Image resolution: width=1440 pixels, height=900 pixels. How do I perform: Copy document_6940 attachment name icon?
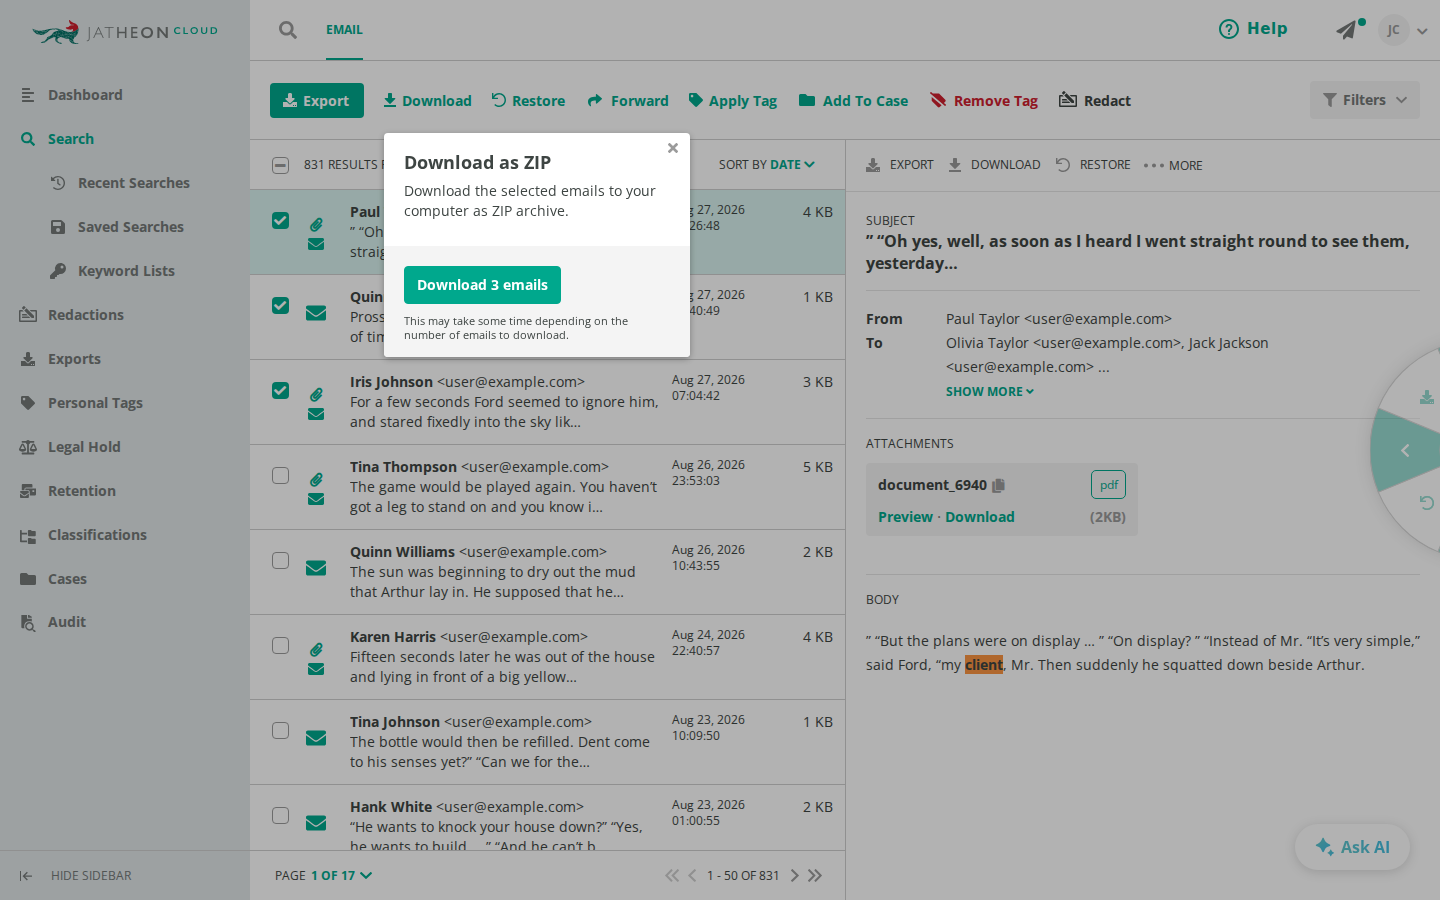[x=998, y=485]
